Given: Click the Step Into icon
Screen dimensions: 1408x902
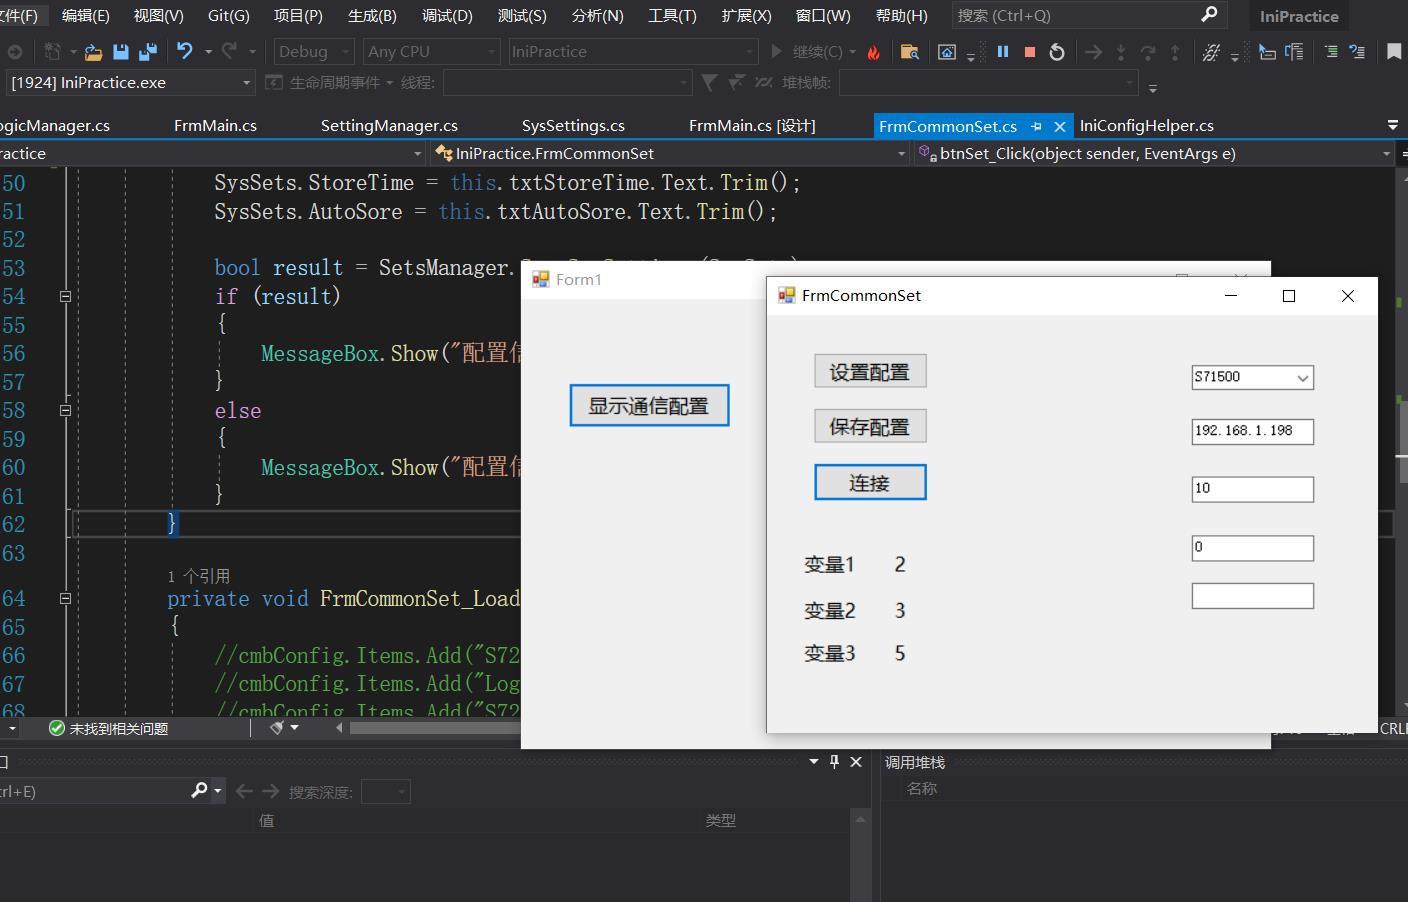Looking at the screenshot, I should tap(1121, 52).
